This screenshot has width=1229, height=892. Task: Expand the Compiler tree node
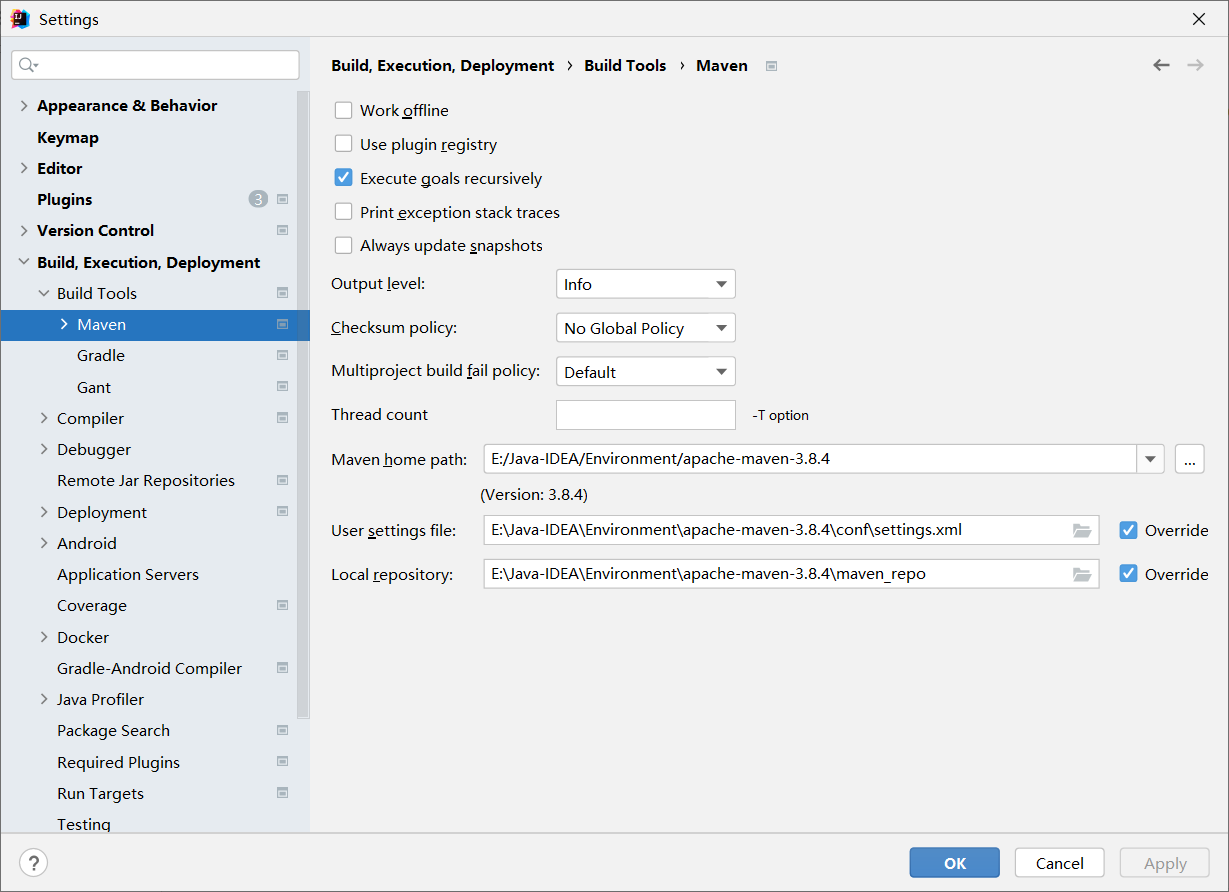coord(44,418)
